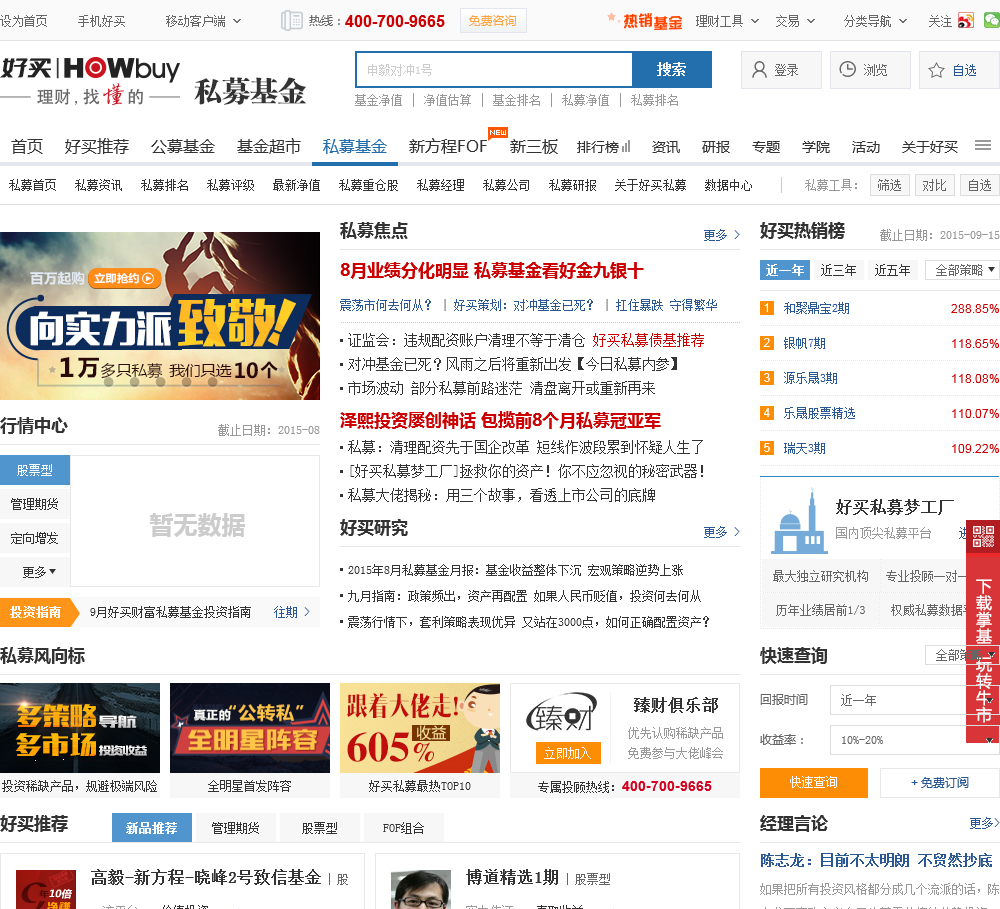
Task: Open the hamburger menu icon in navigation
Action: pos(983,146)
